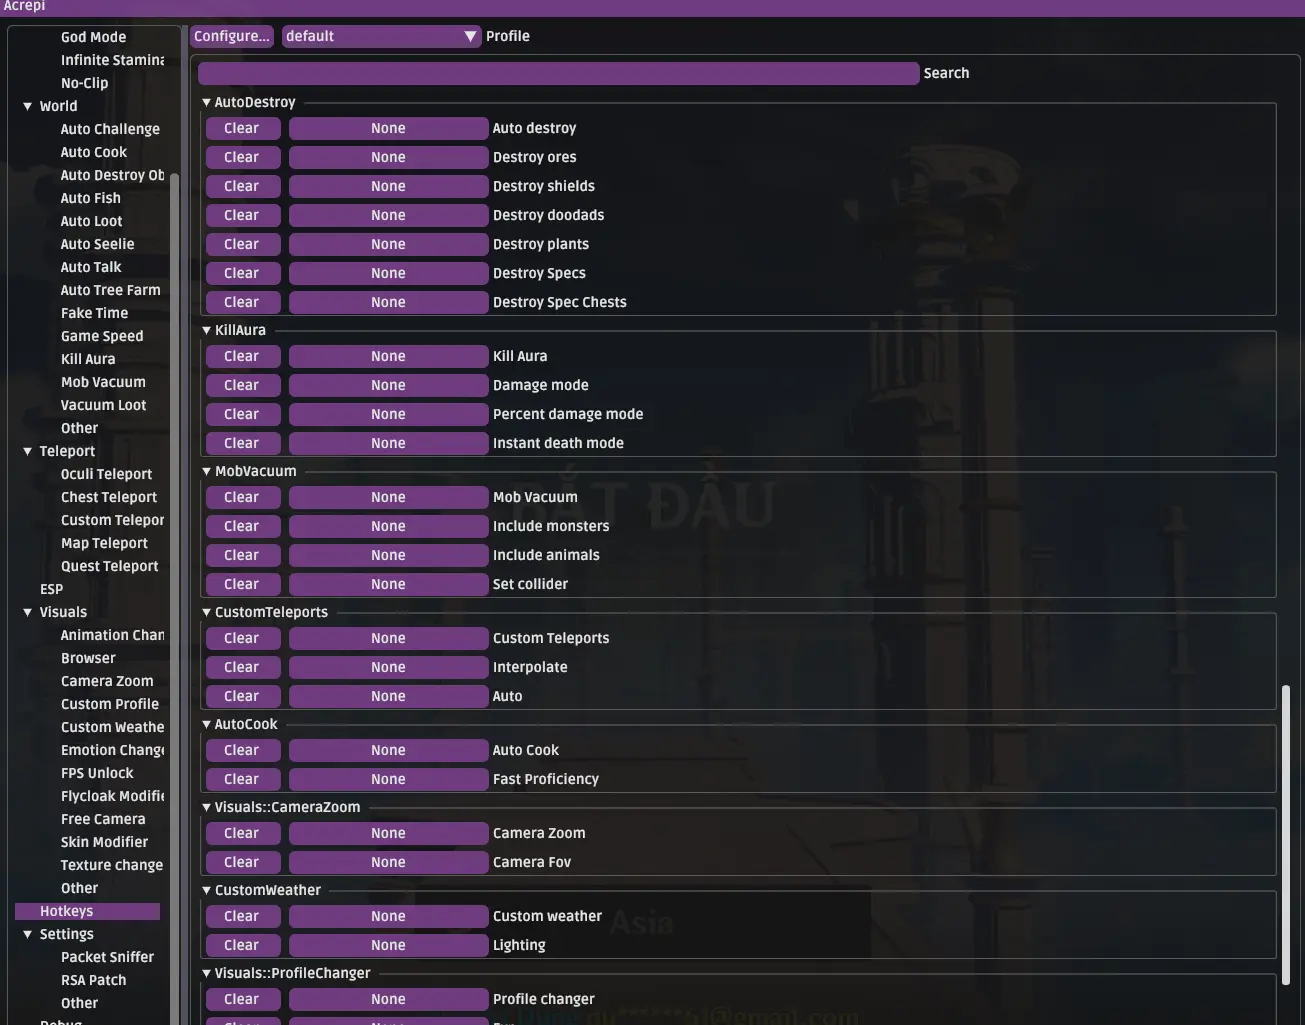The height and width of the screenshot is (1025, 1305).
Task: Go to Map Teleport settings
Action: point(104,543)
